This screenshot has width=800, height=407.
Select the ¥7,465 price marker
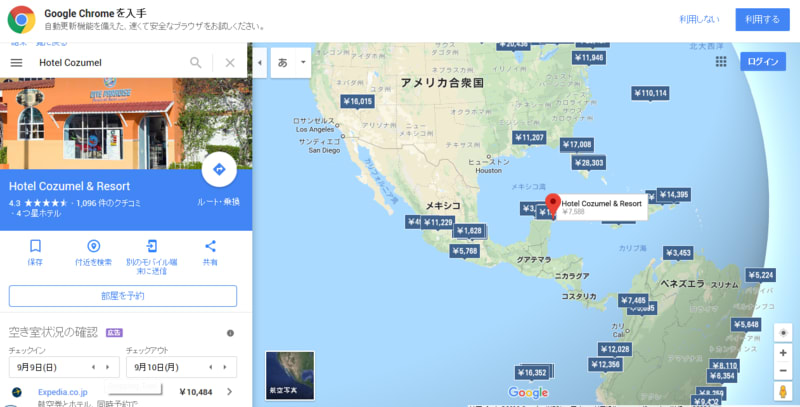[634, 301]
